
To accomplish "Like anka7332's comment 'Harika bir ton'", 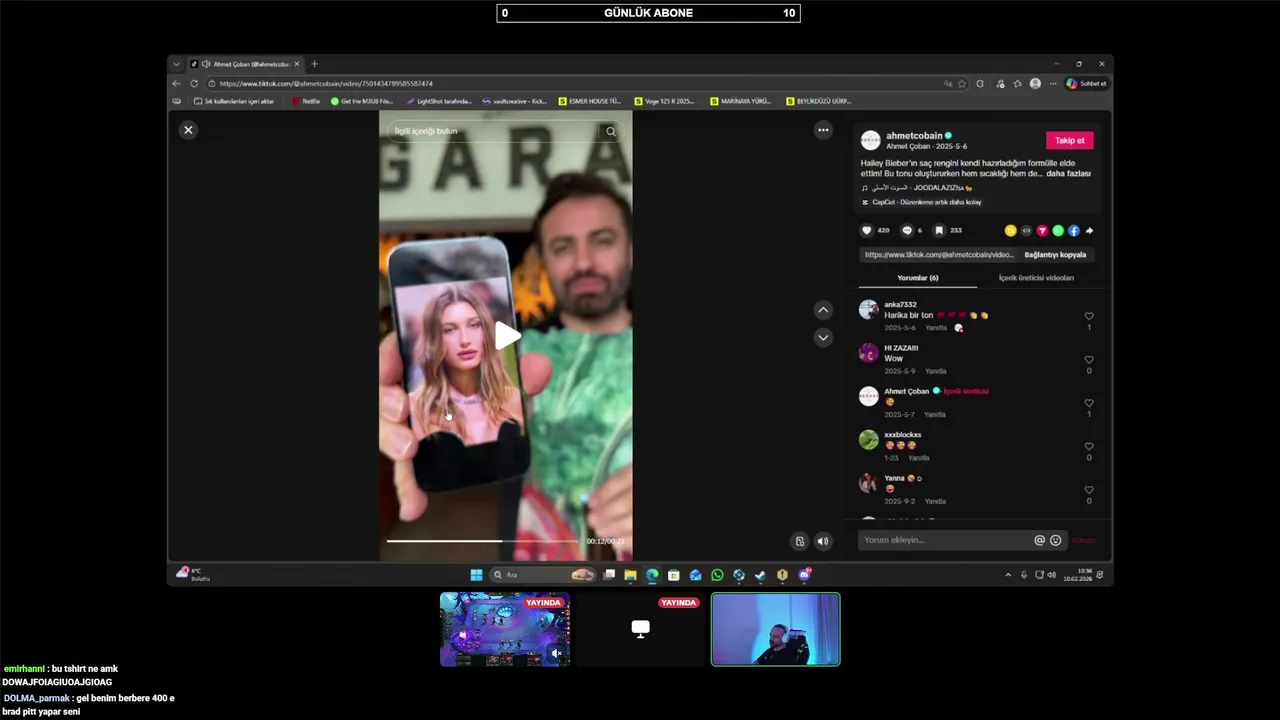I will 1089,316.
